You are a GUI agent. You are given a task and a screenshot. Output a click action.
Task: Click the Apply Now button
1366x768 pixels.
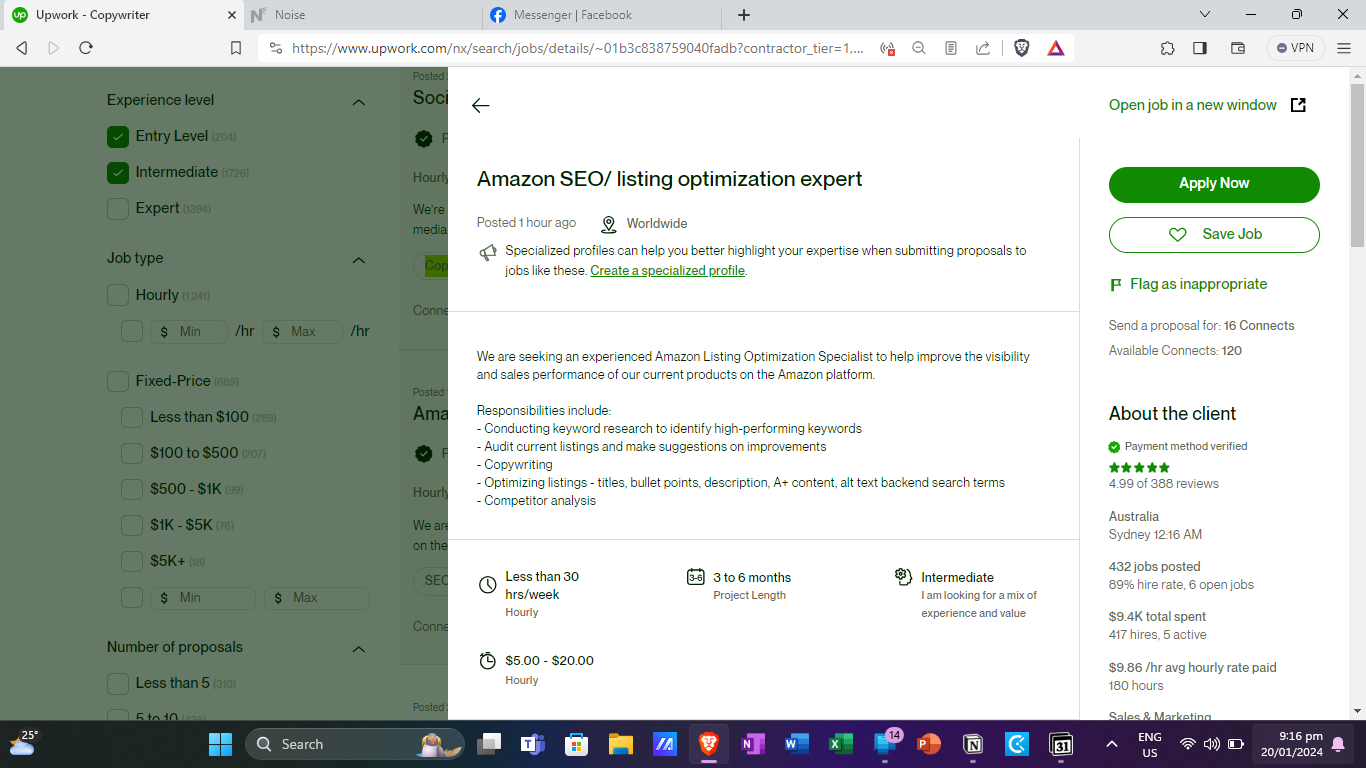[x=1214, y=184]
